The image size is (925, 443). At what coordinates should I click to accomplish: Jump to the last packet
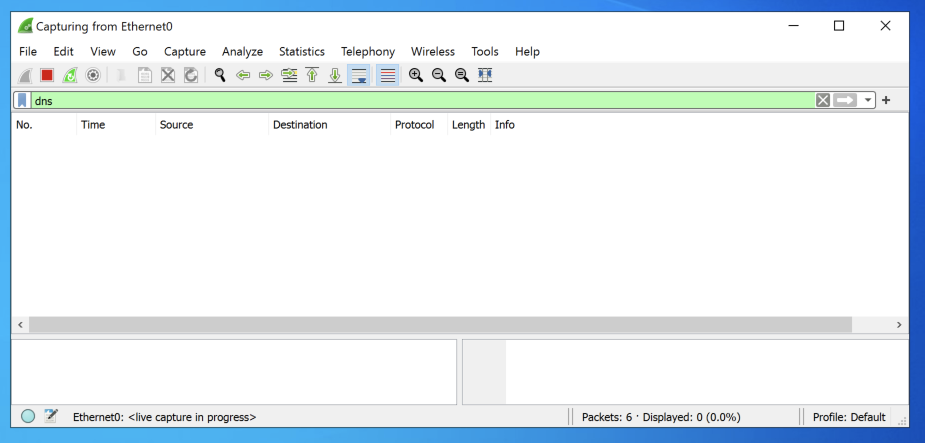[x=335, y=76]
